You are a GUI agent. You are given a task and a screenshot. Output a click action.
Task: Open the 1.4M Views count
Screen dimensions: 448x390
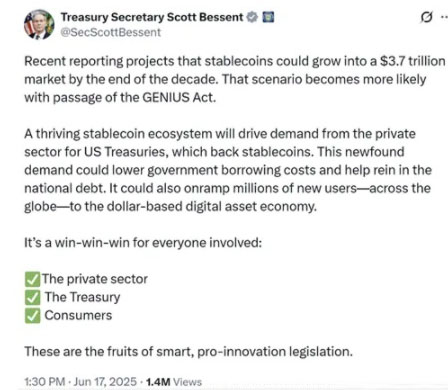[174, 382]
